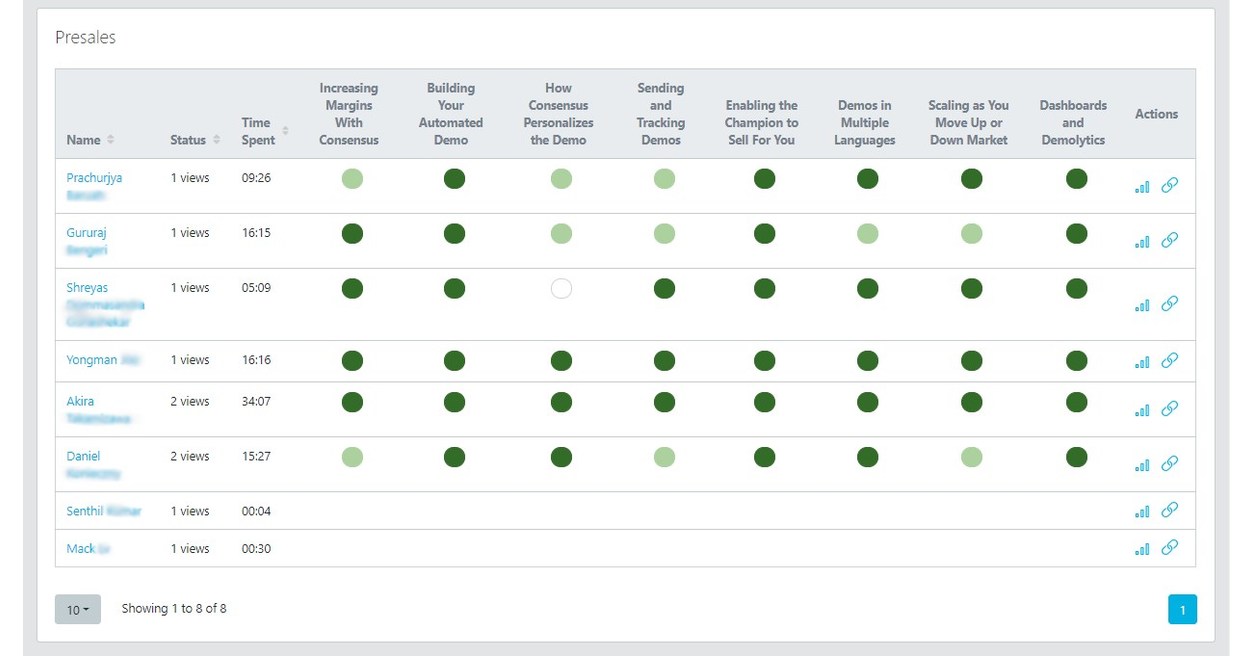Open Daniel's profile link
Screen dimensions: 1253x656
[82, 455]
